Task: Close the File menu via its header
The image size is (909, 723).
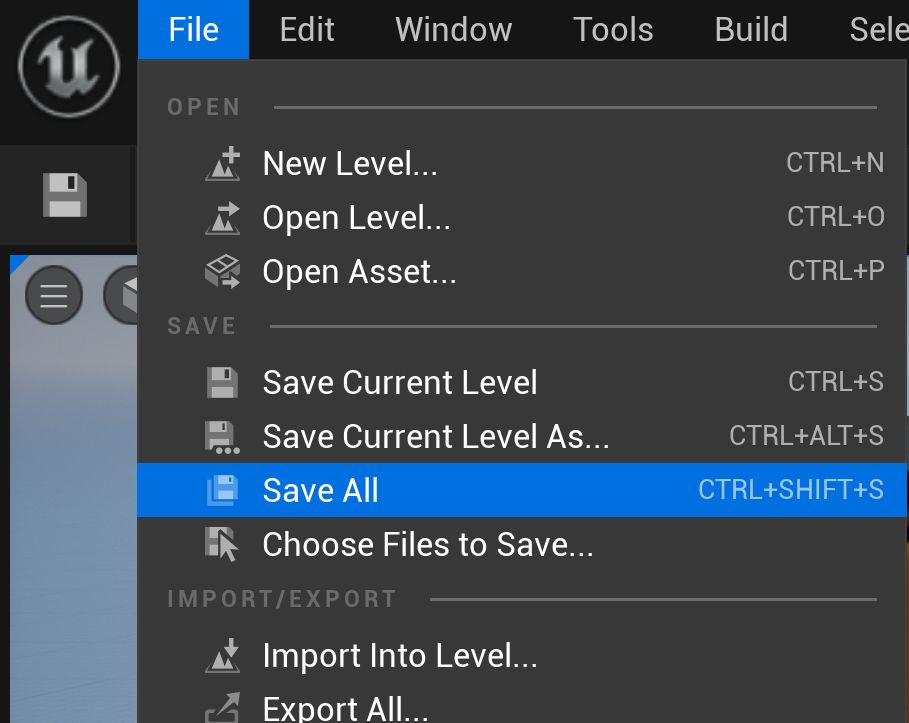Action: (x=193, y=30)
